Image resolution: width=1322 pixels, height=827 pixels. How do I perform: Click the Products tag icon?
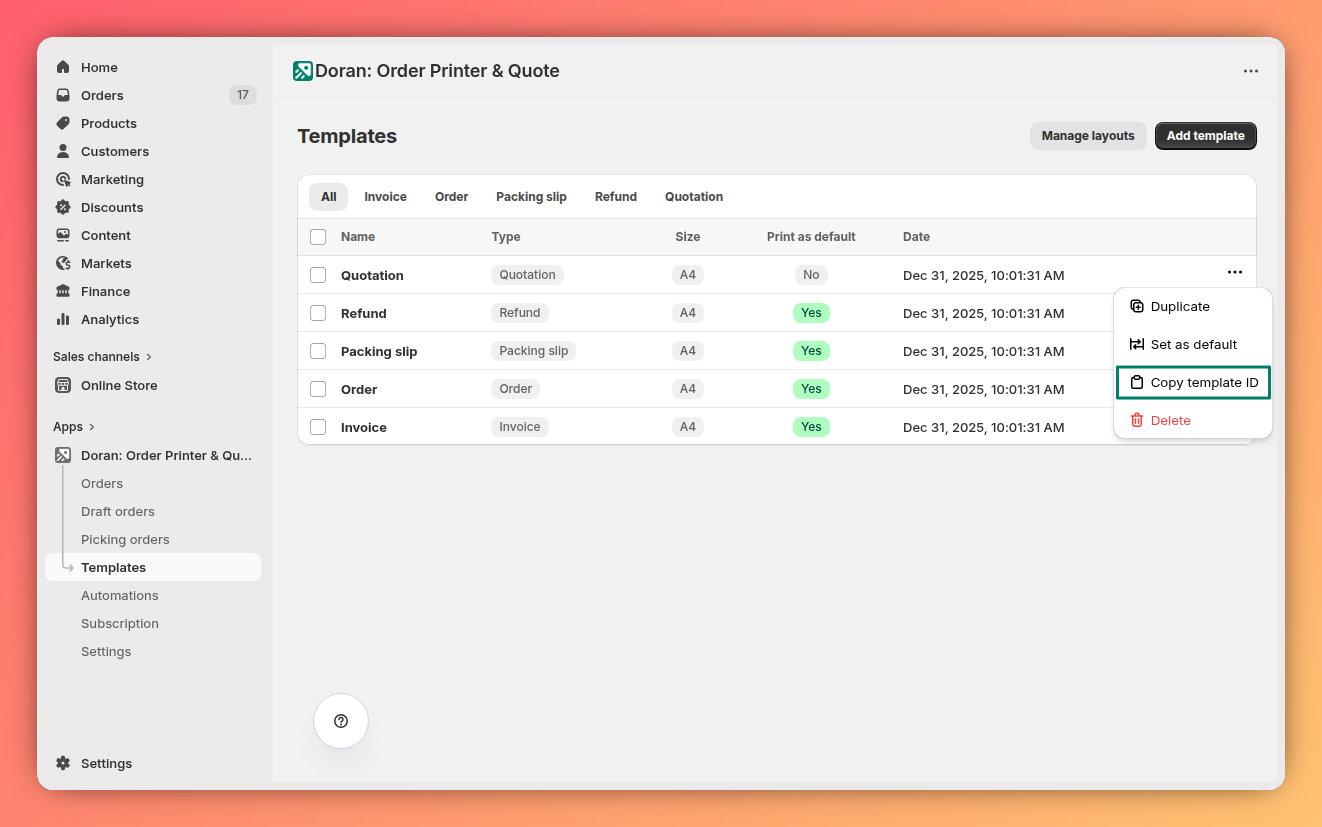click(x=63, y=123)
